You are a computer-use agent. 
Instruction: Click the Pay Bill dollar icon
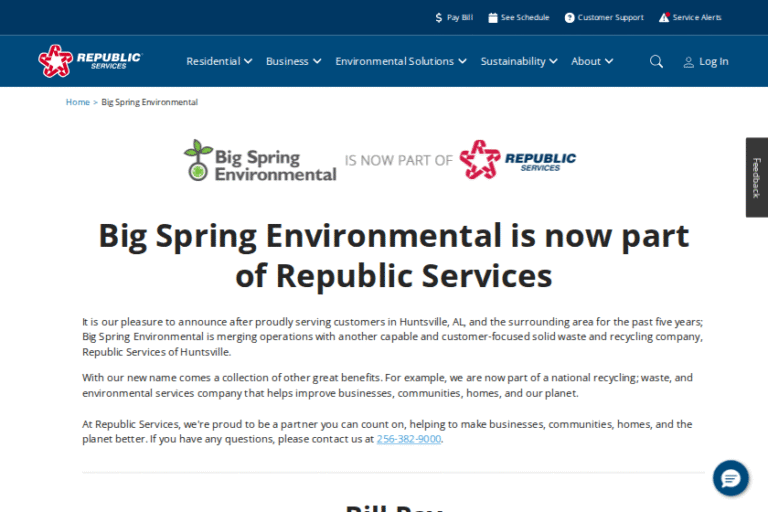click(439, 17)
